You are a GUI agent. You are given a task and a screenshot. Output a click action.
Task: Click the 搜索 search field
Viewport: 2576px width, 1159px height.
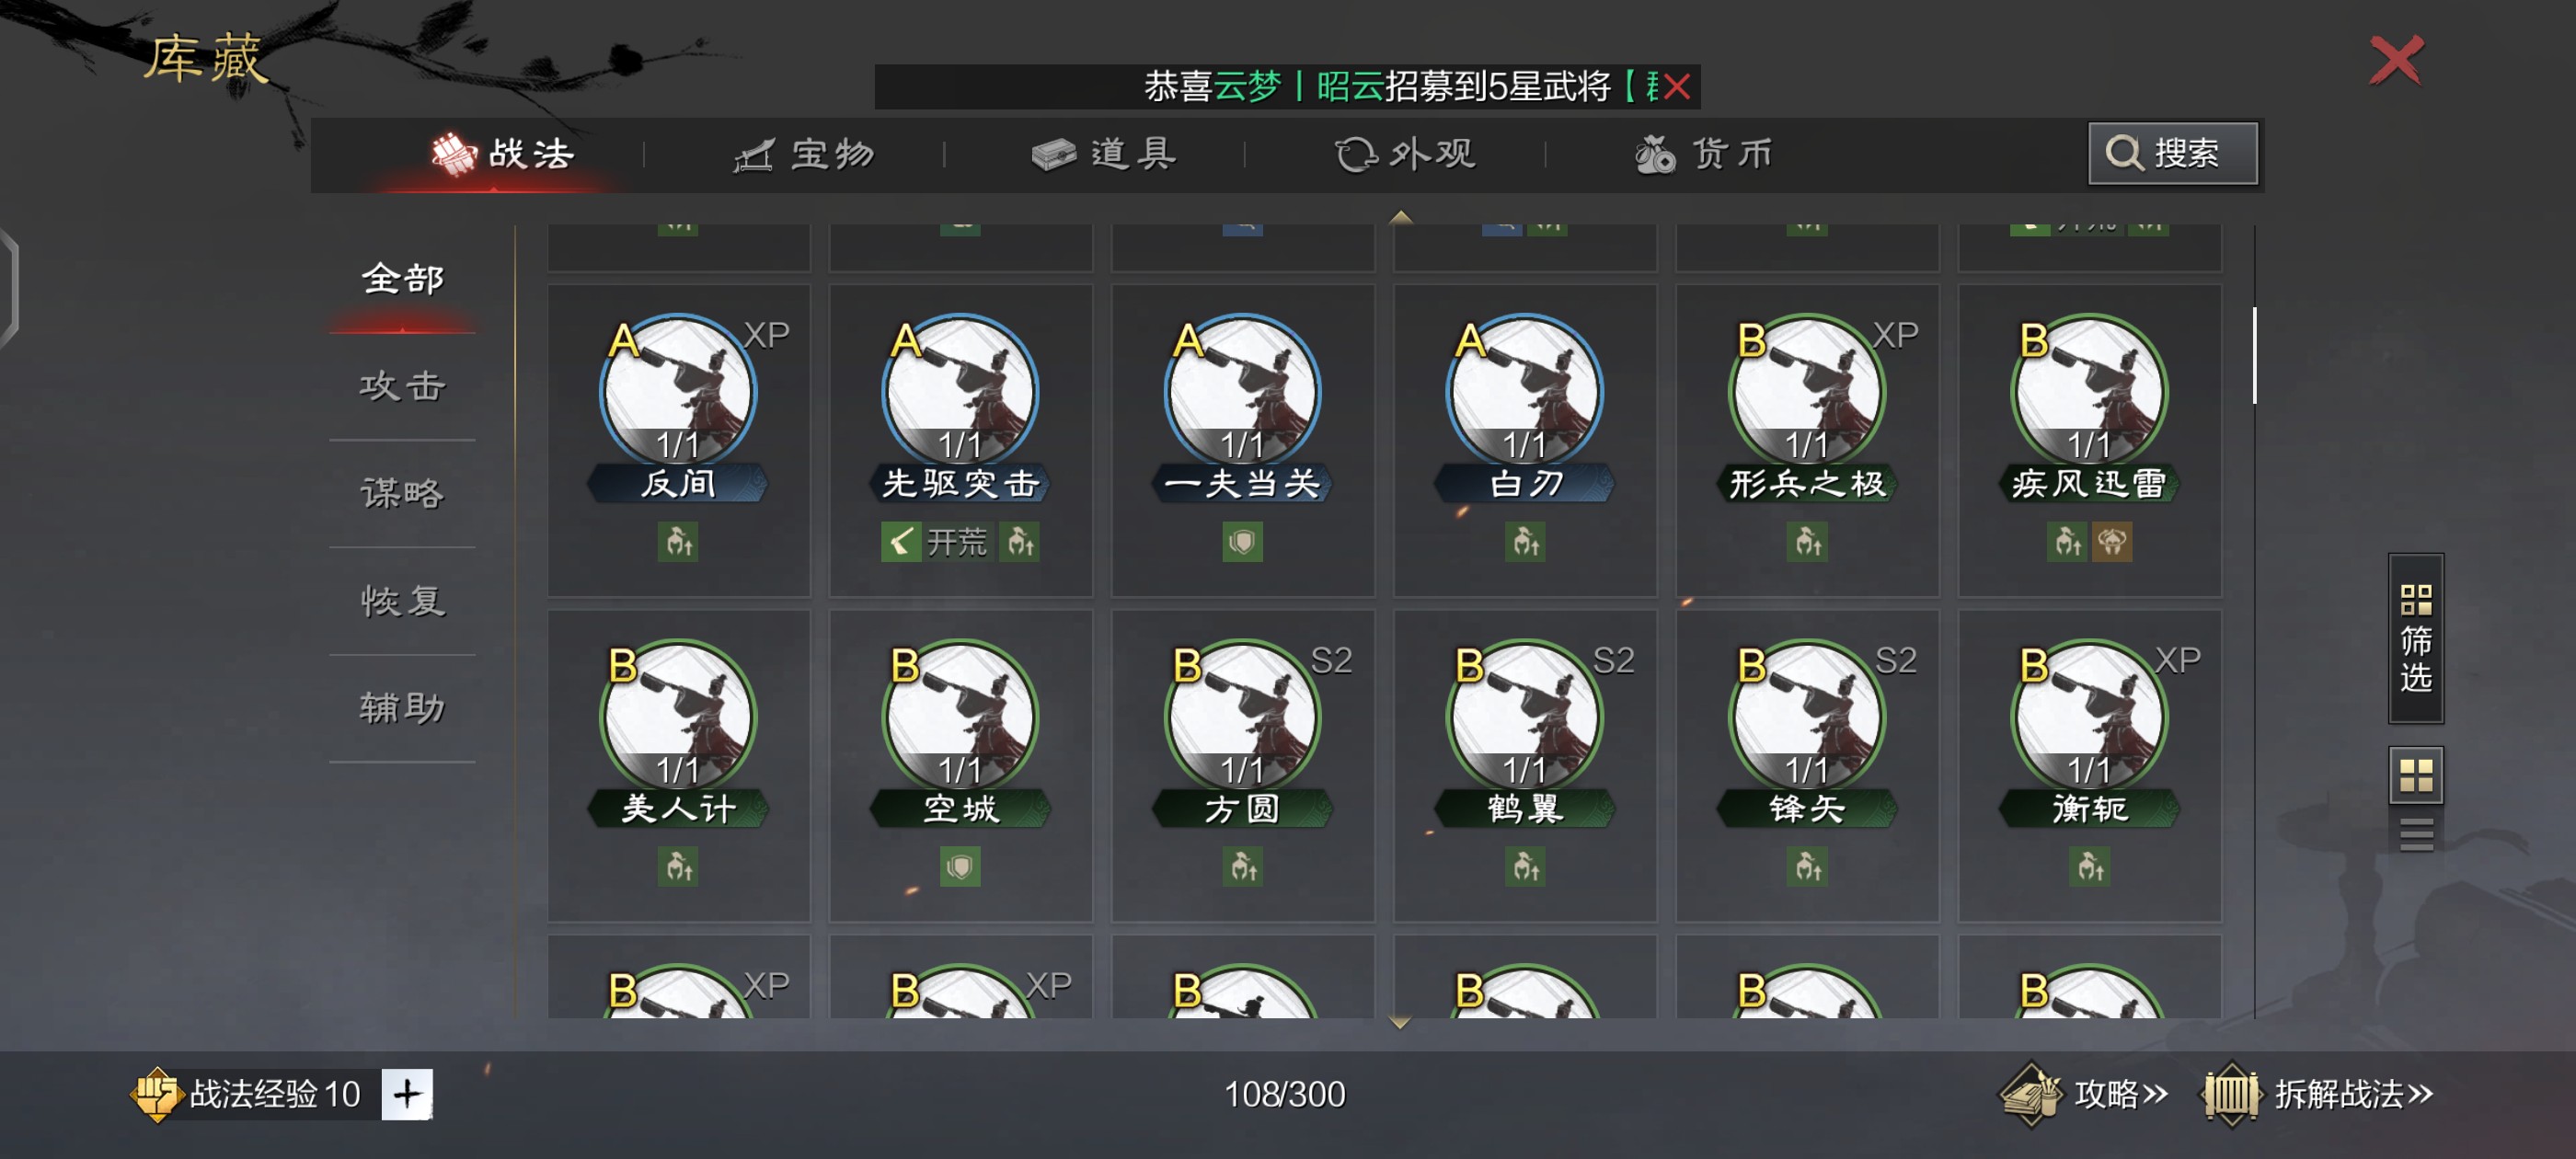point(2172,153)
